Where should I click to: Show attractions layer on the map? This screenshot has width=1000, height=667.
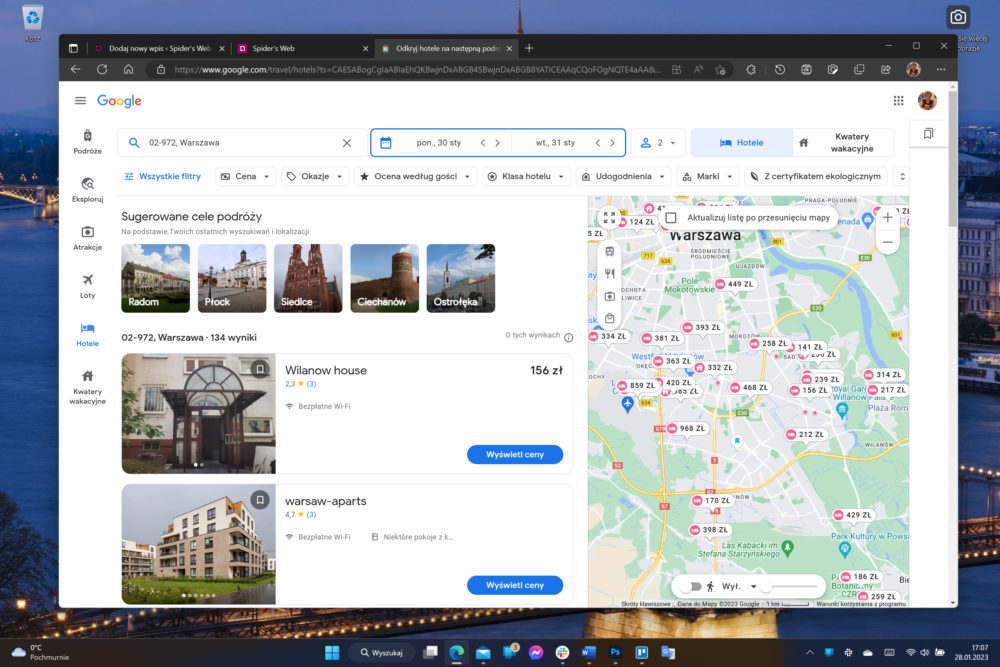610,296
